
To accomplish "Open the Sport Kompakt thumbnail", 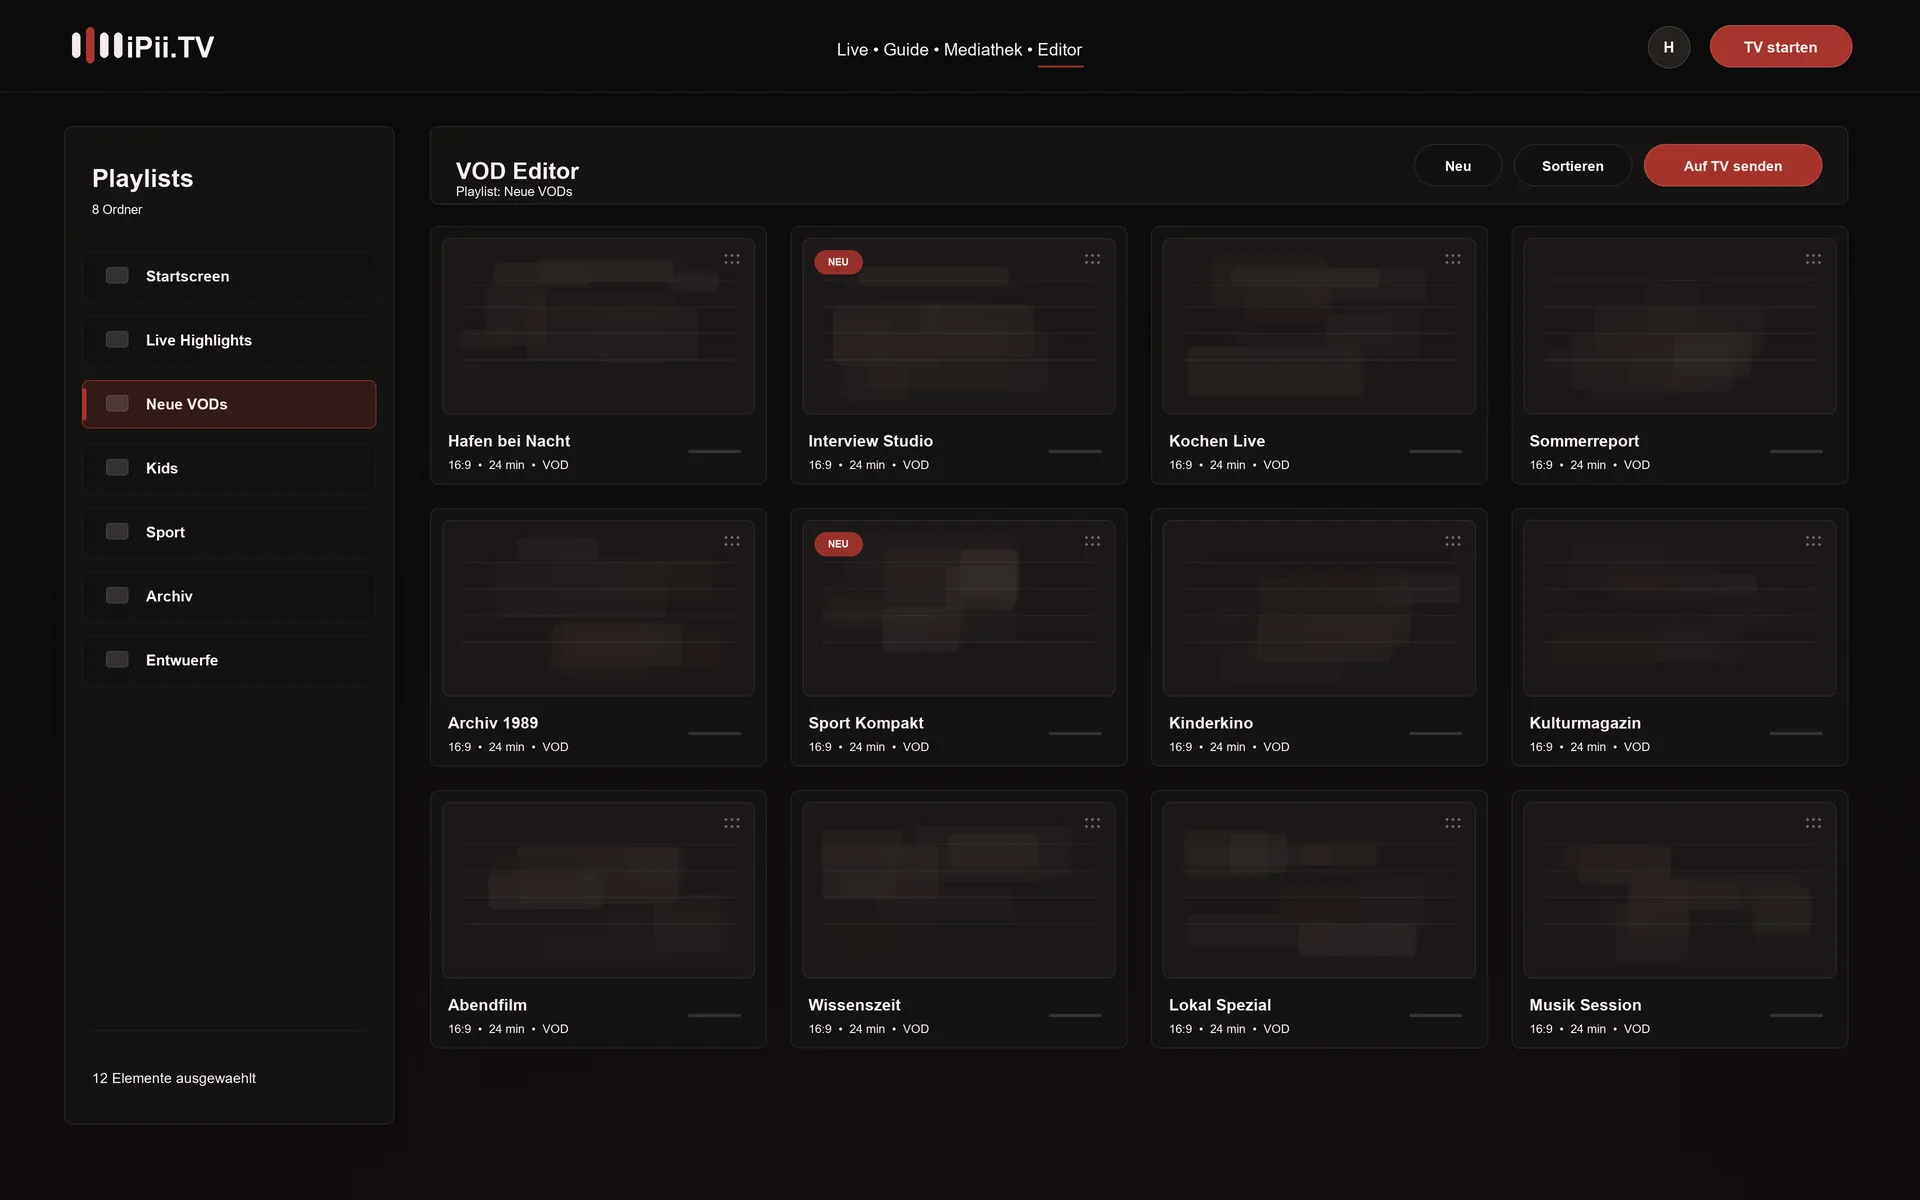I will (958, 608).
